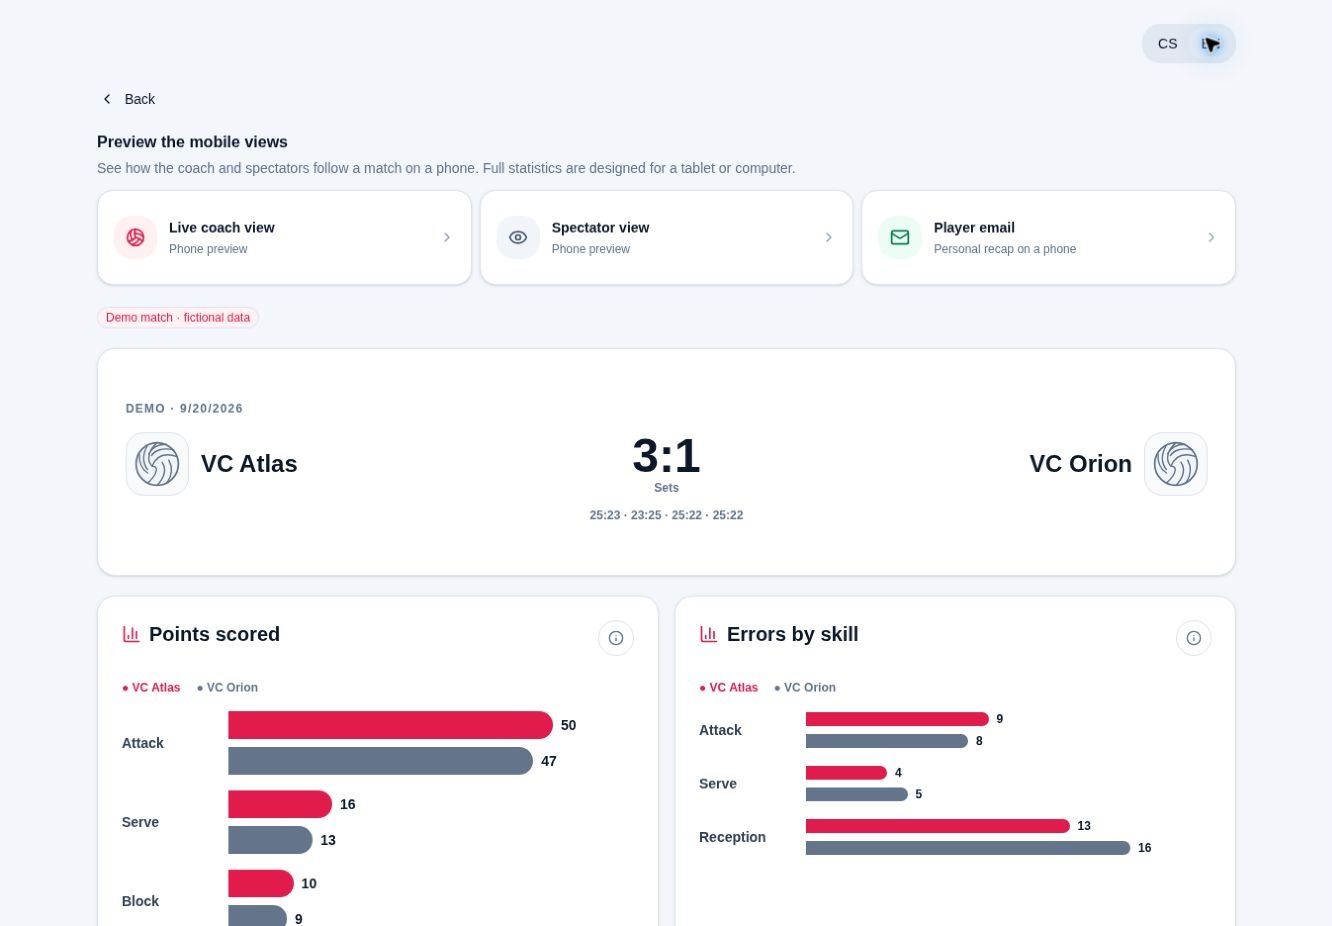Click the VC Atlas team logo

tap(157, 464)
